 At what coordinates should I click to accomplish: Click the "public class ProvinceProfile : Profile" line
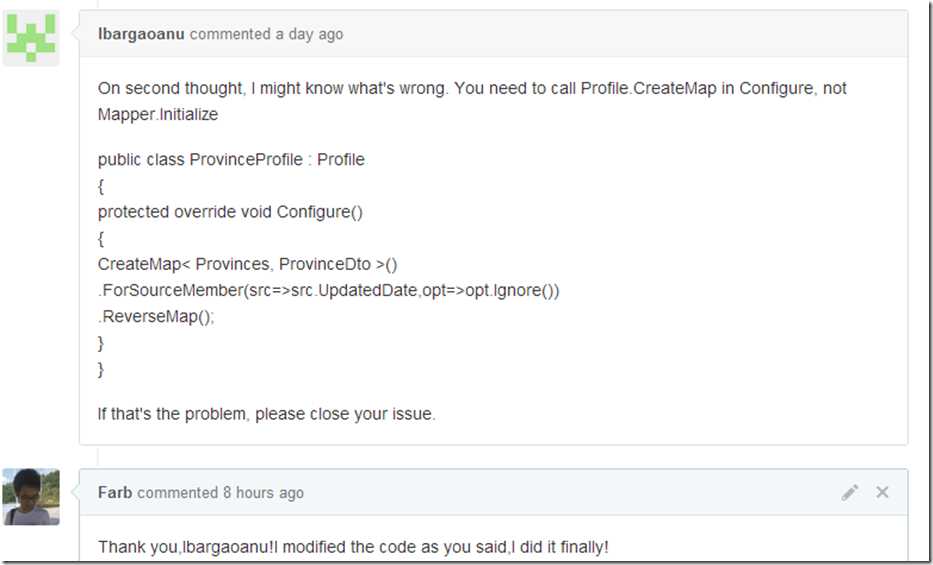coord(231,160)
